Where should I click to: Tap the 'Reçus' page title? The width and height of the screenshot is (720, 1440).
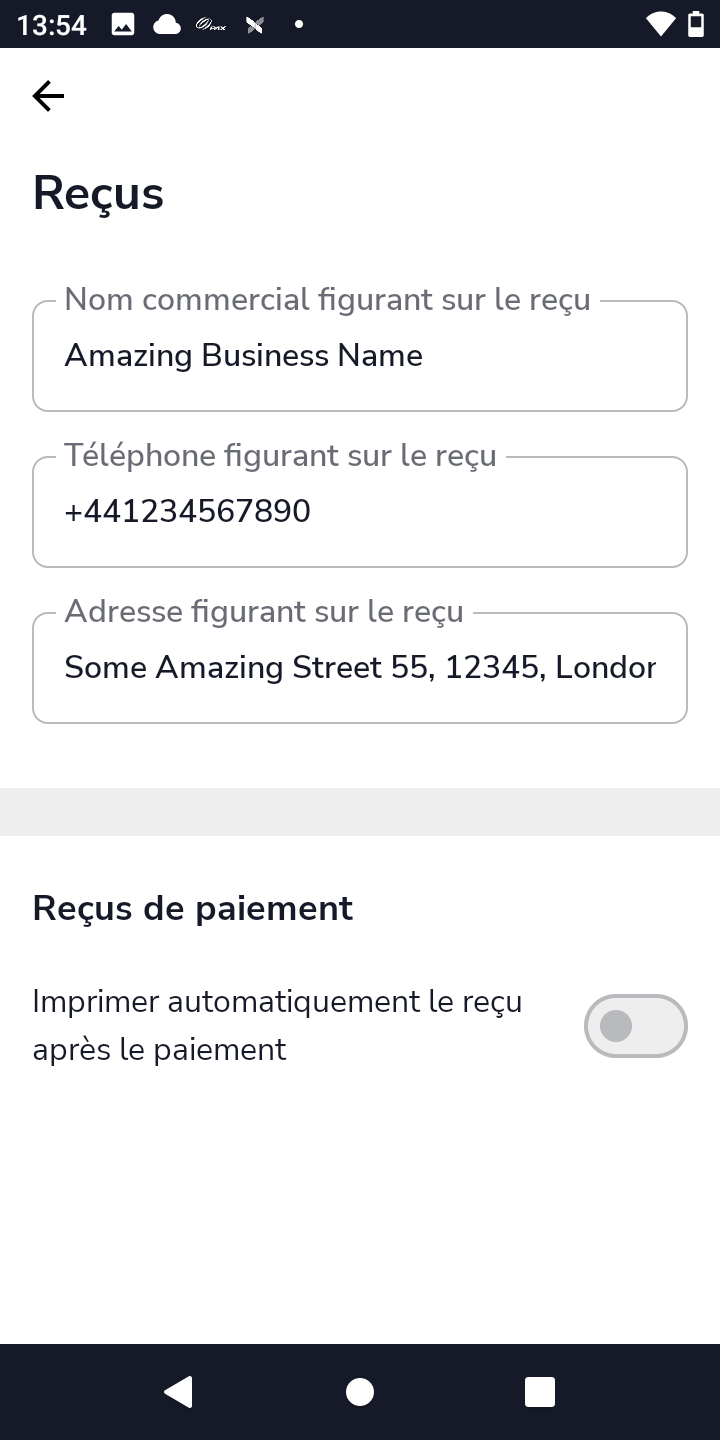[98, 193]
